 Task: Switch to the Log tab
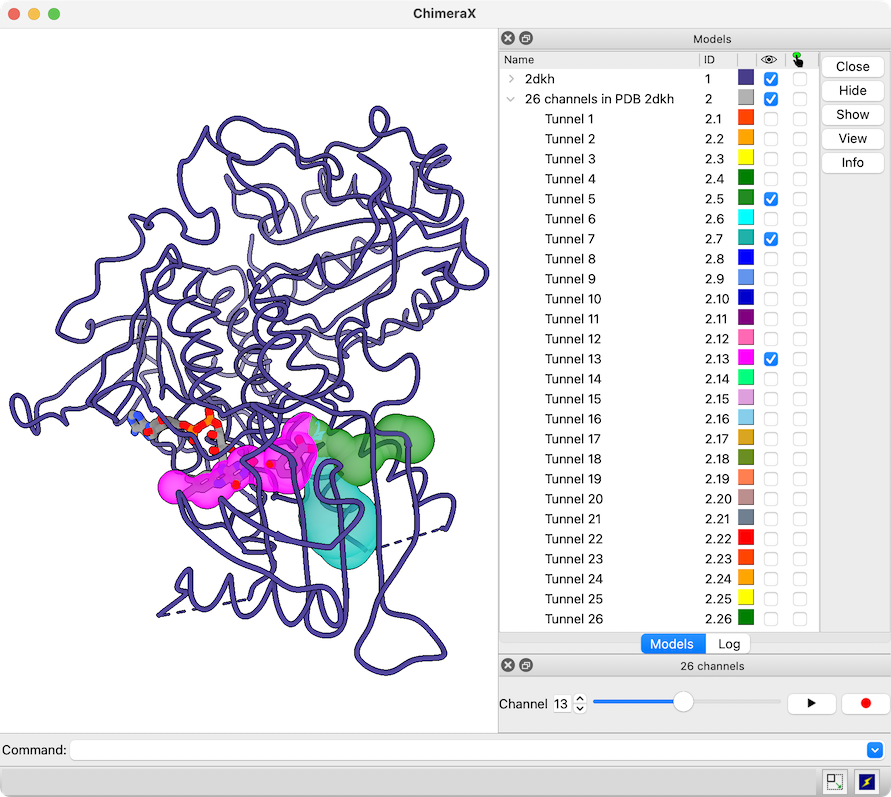729,644
